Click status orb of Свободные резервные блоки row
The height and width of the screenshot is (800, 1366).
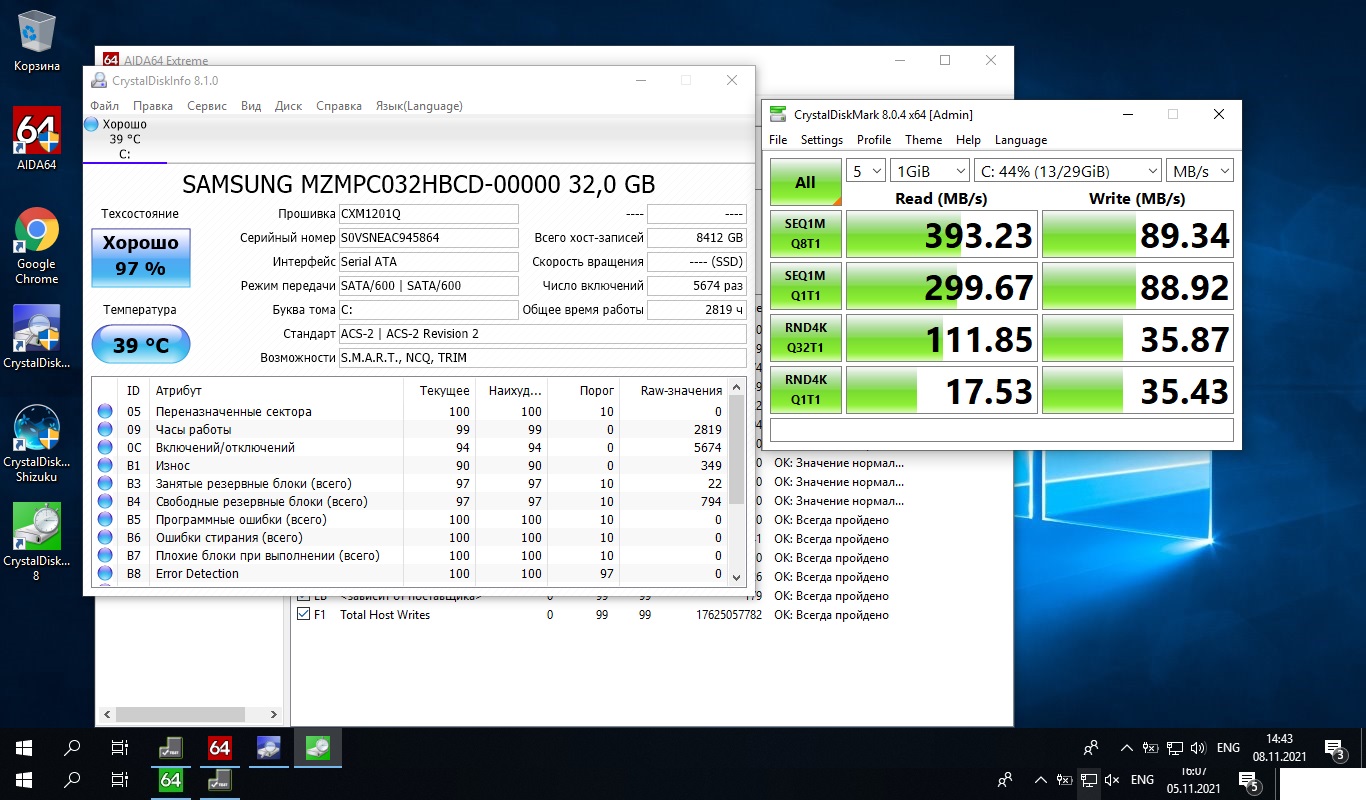pos(105,502)
